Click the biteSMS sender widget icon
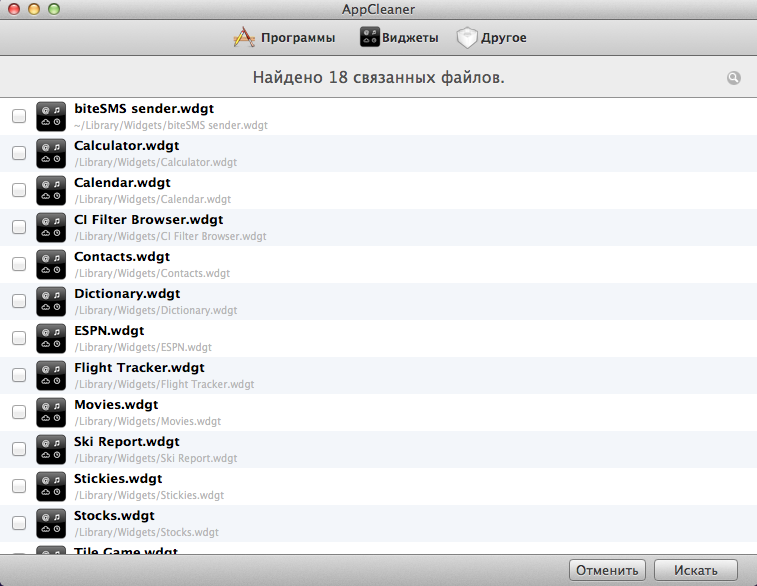The image size is (757, 586). point(51,116)
